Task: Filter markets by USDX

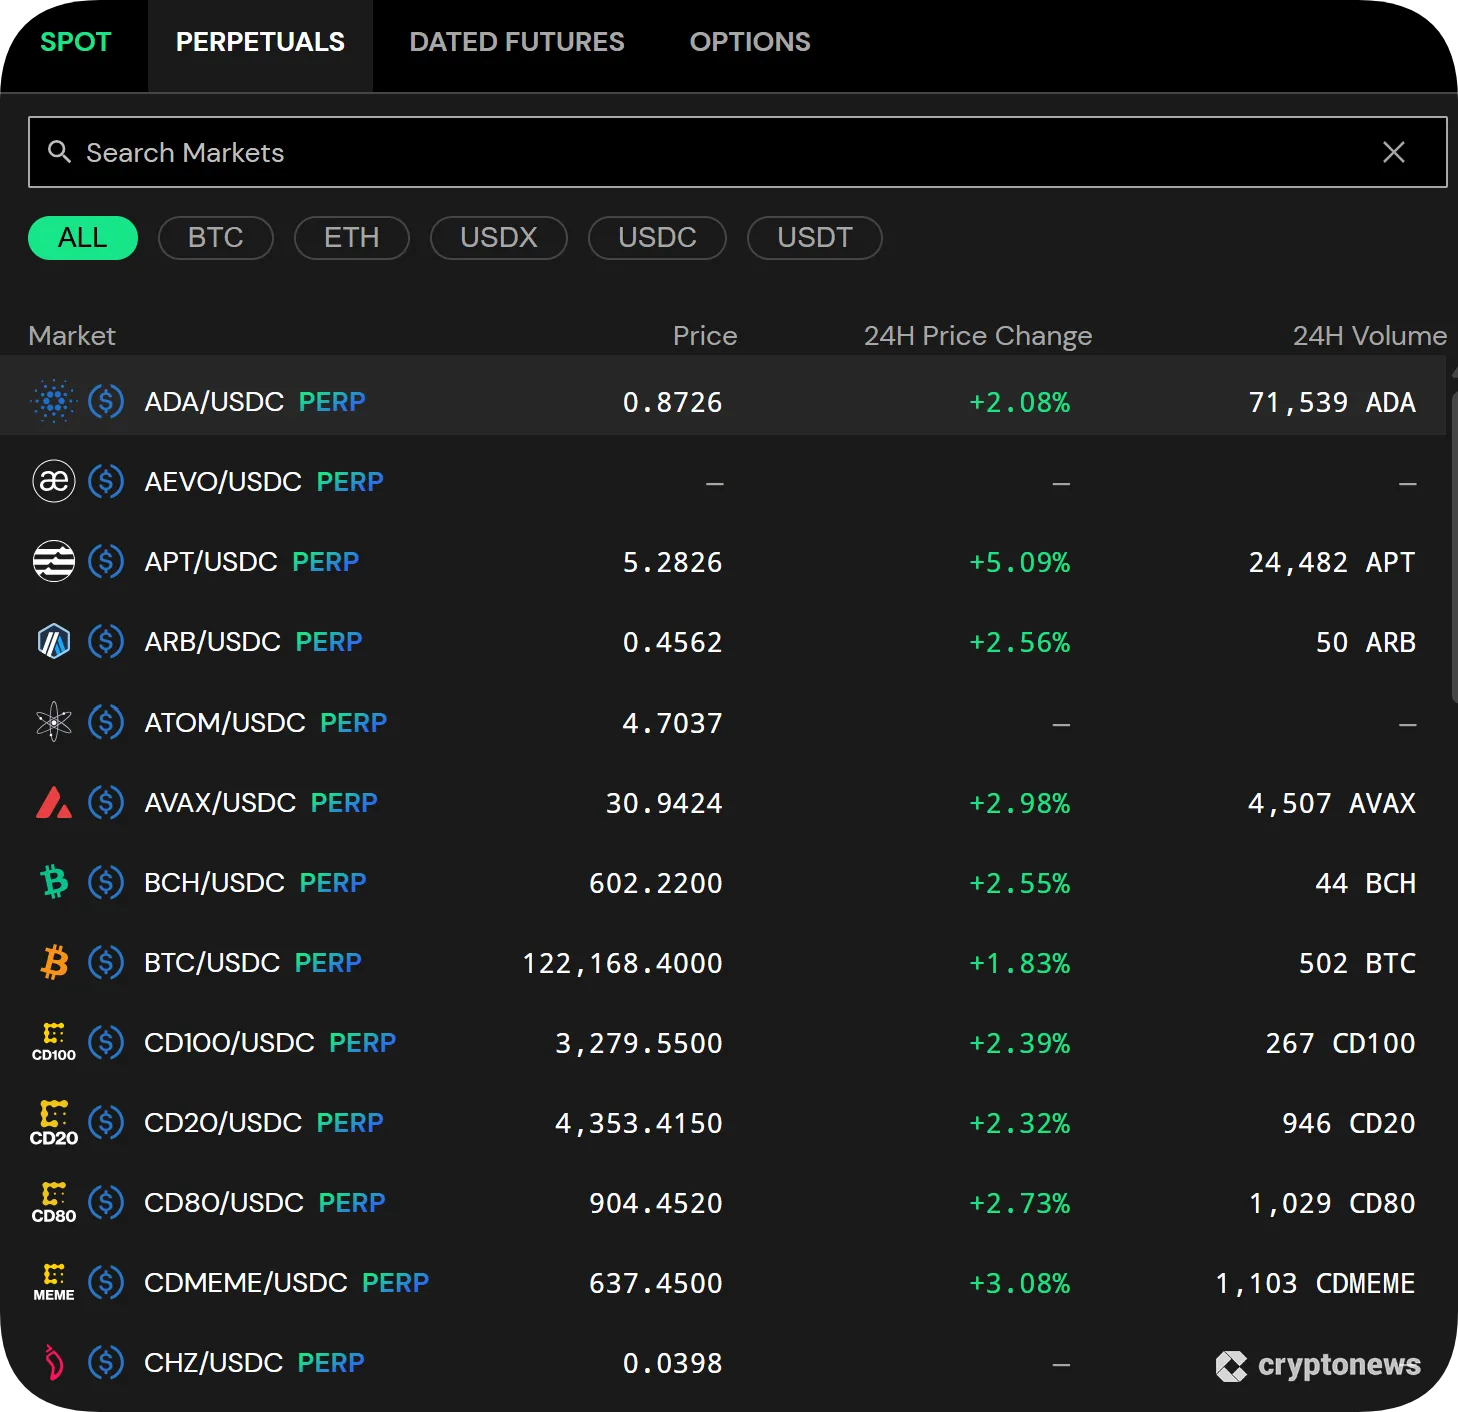Action: tap(499, 238)
